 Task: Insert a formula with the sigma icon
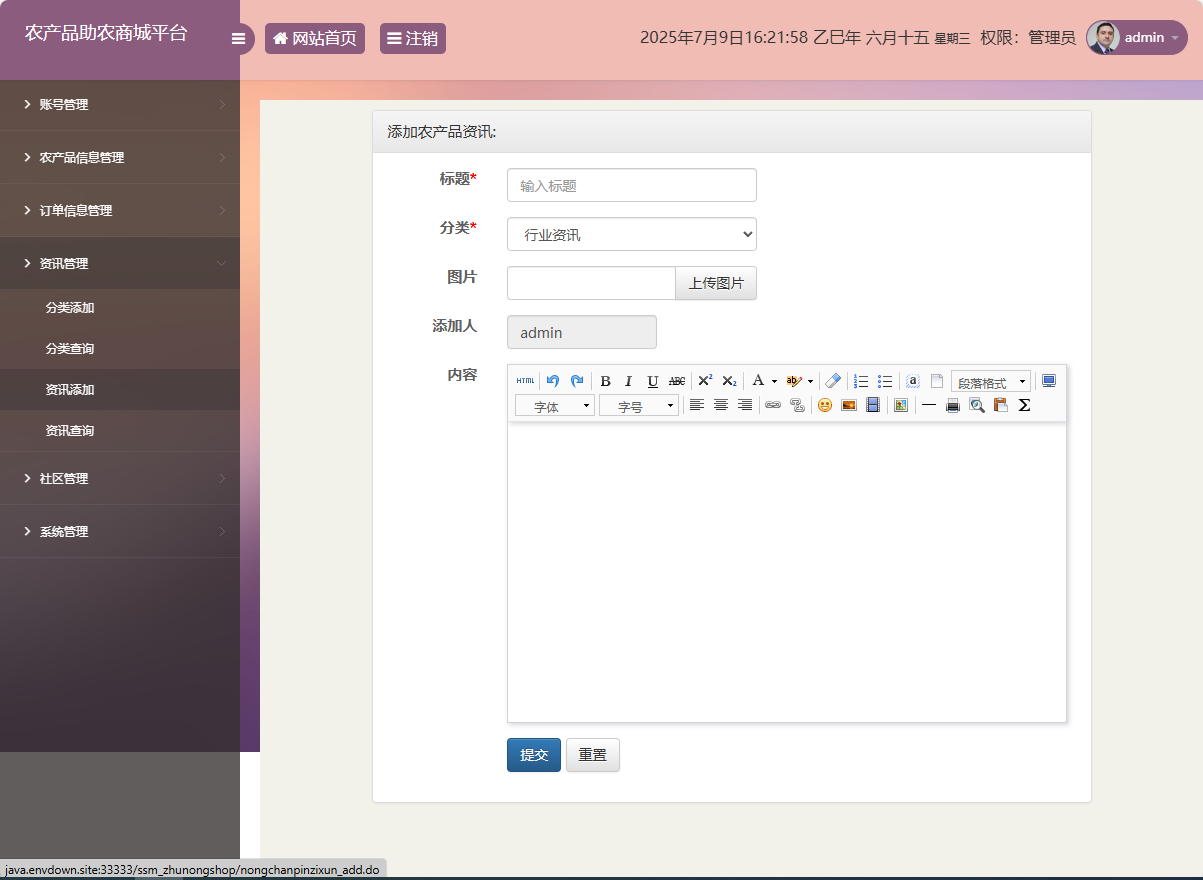1024,405
